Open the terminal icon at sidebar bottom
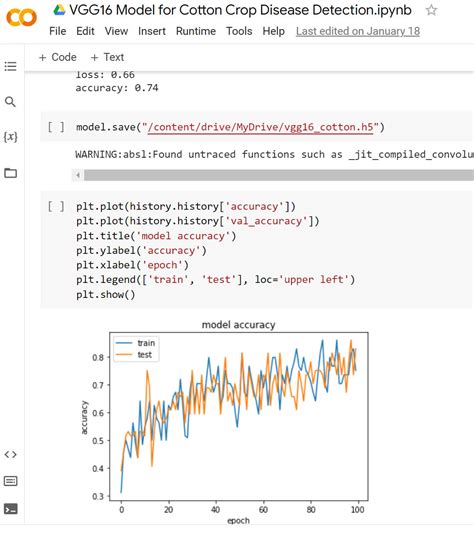This screenshot has width=474, height=542. pos(10,509)
